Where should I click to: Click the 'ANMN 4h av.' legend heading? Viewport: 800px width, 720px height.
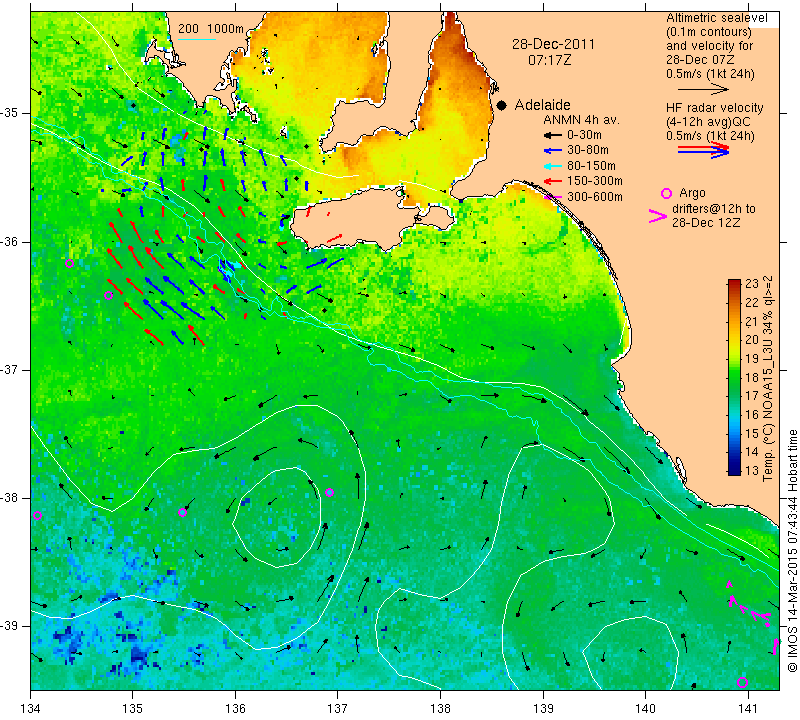[581, 120]
